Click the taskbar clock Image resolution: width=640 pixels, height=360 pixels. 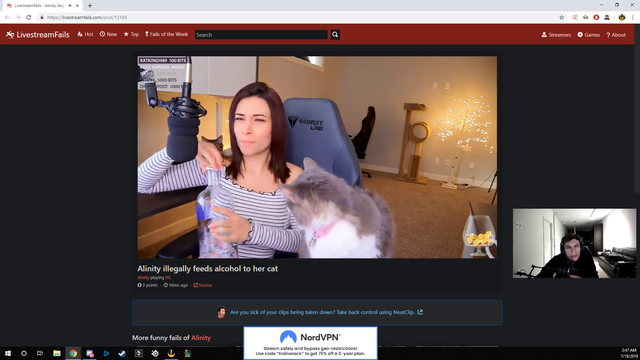pyautogui.click(x=629, y=353)
